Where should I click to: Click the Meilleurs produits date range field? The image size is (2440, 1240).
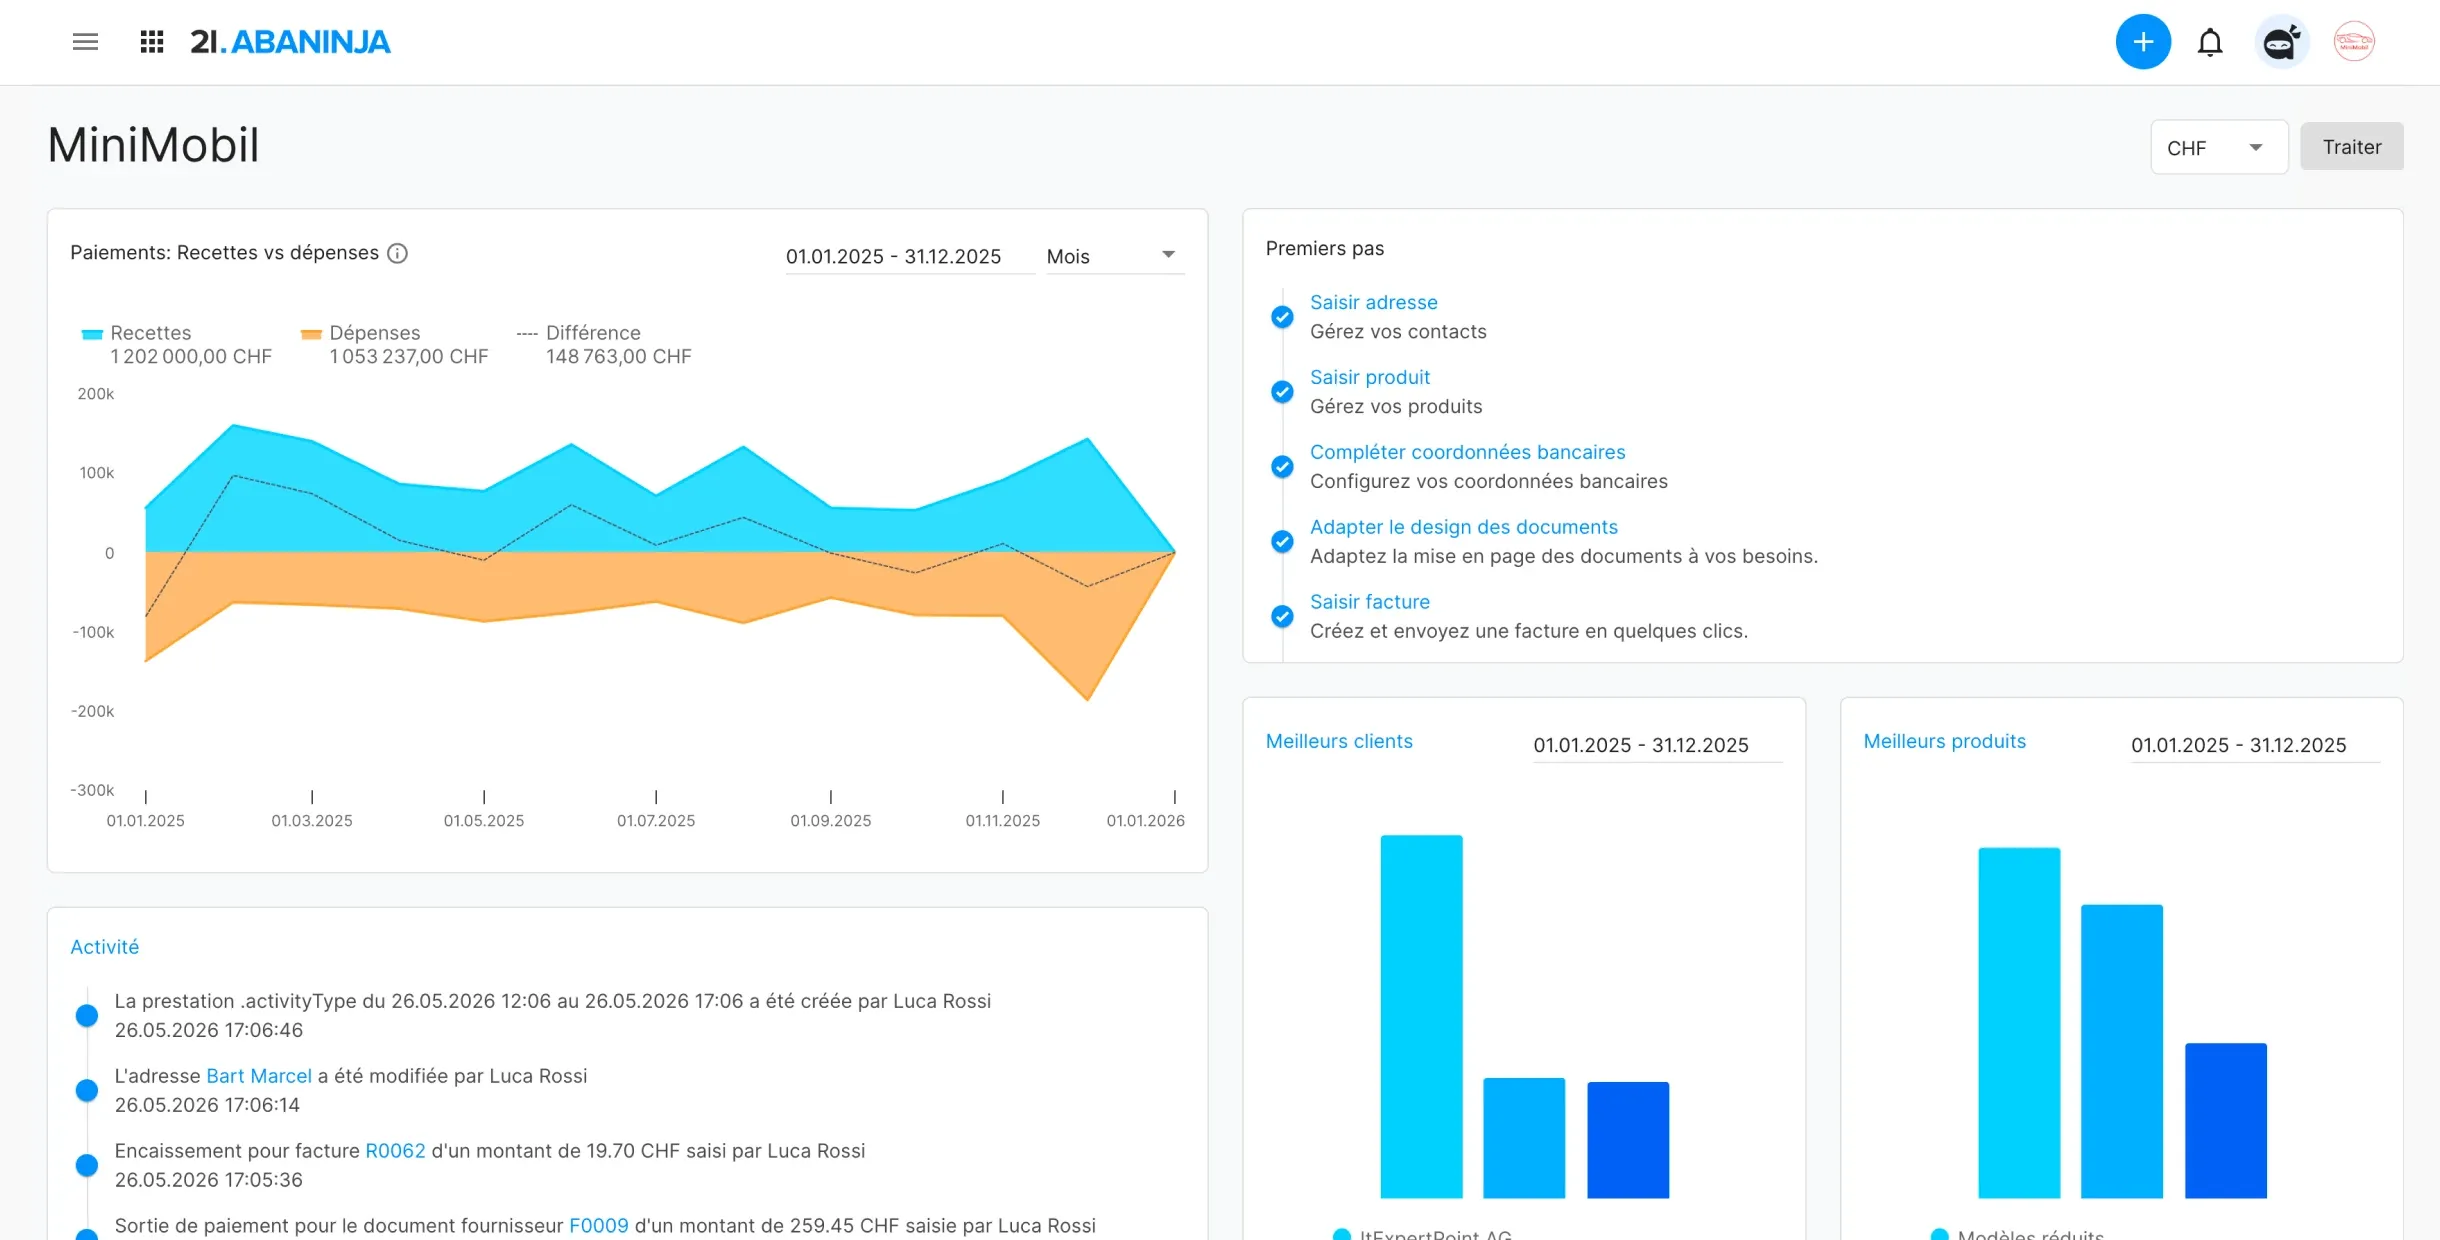2255,745
